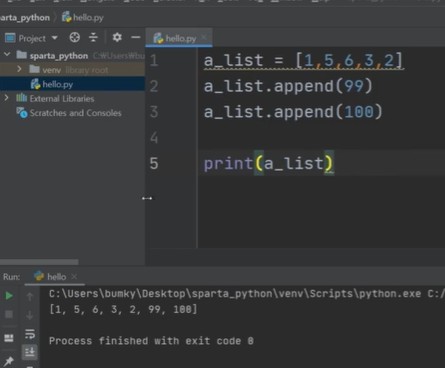Click the Python file icon beside hello.py in tree

[x=35, y=84]
